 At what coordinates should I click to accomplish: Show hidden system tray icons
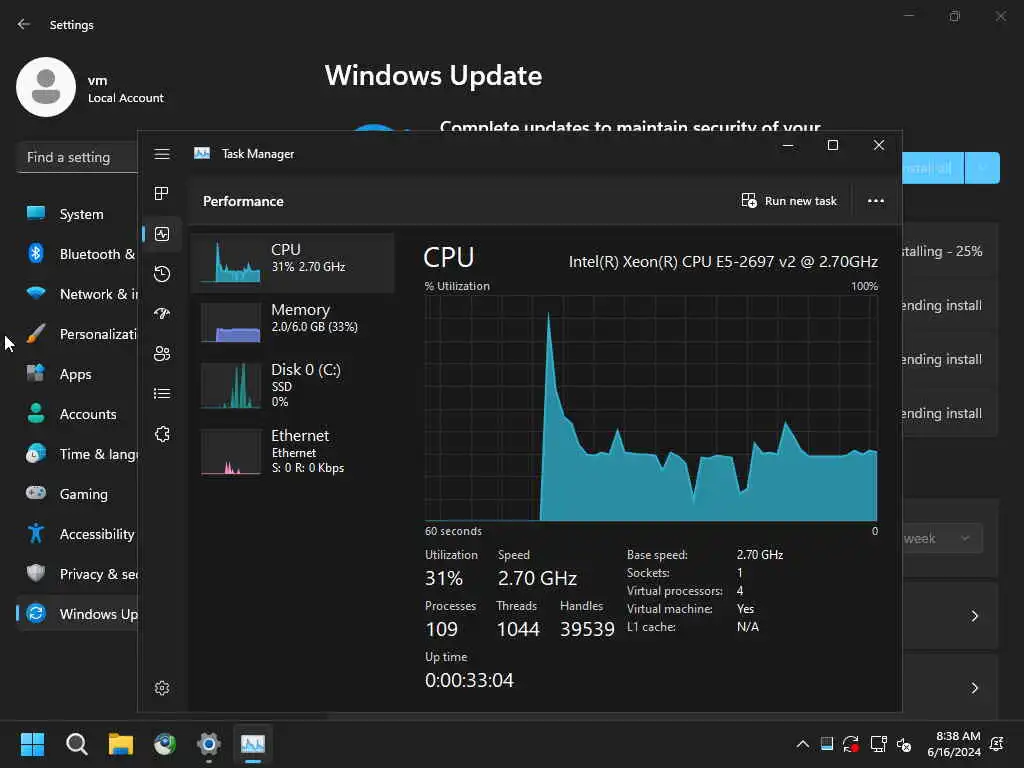803,744
